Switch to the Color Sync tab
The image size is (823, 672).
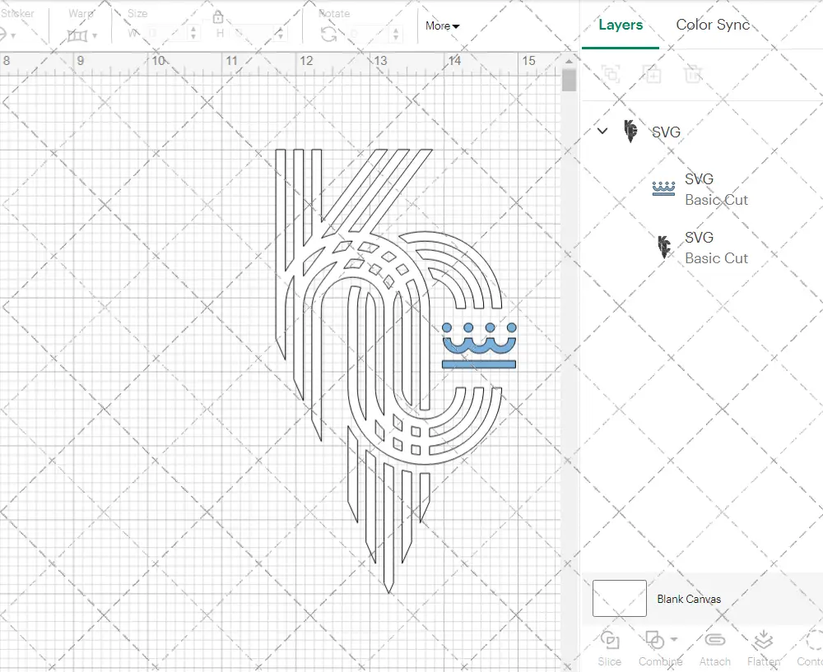[x=713, y=25]
